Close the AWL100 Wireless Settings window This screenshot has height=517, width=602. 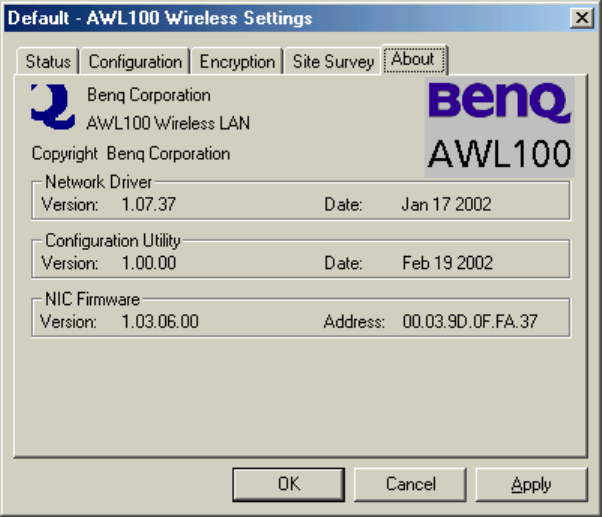coord(582,17)
